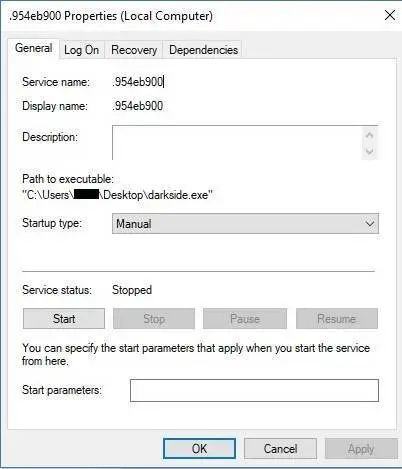Switch to the Dependencies tab
Viewport: 402px width, 469px height.
tap(203, 50)
